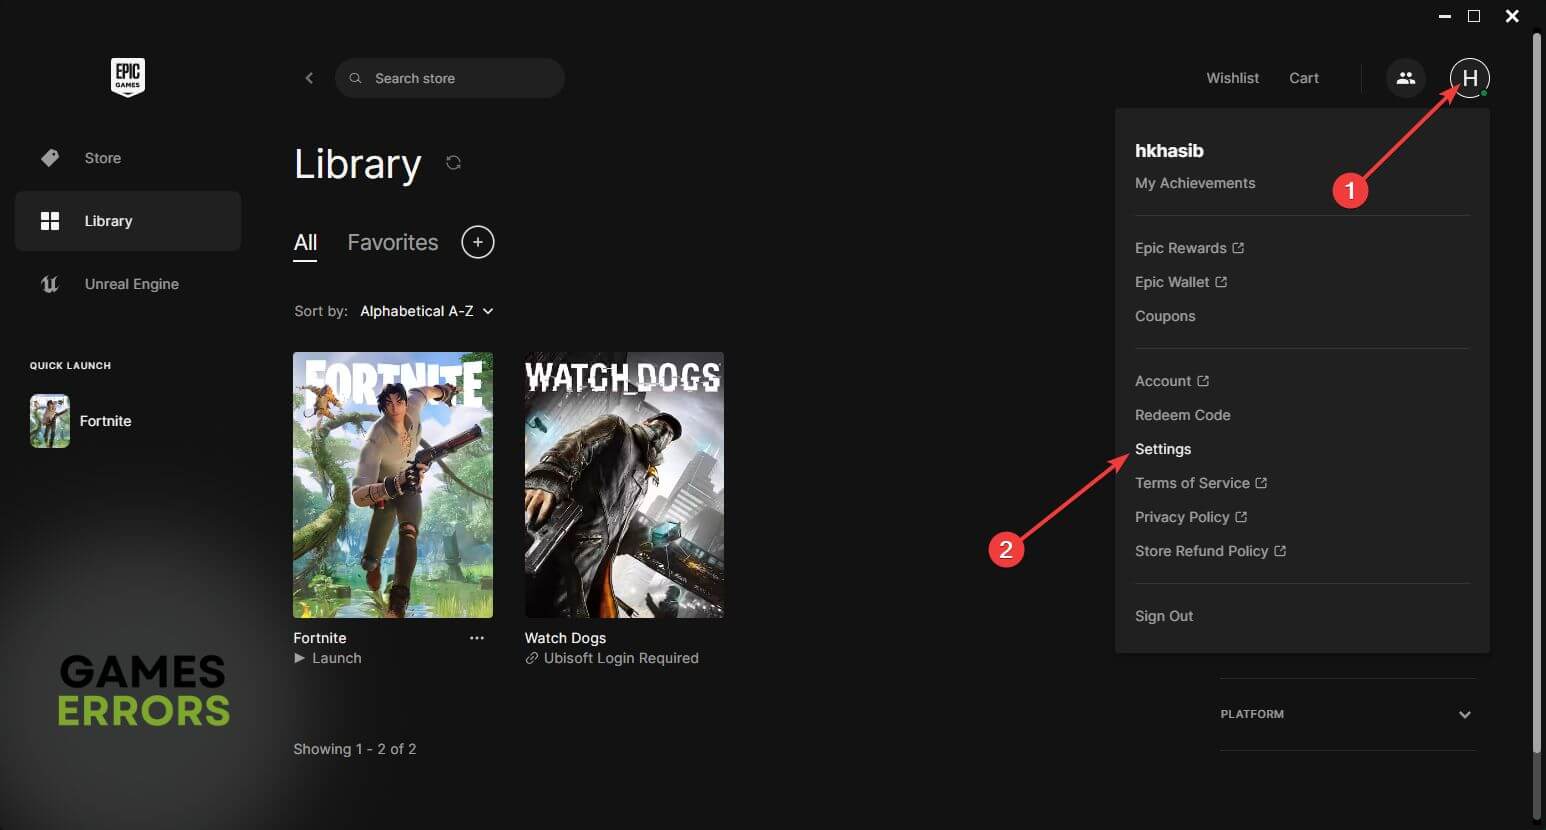This screenshot has height=830, width=1546.
Task: Select the Watch Dogs cover thumbnail
Action: (624, 484)
